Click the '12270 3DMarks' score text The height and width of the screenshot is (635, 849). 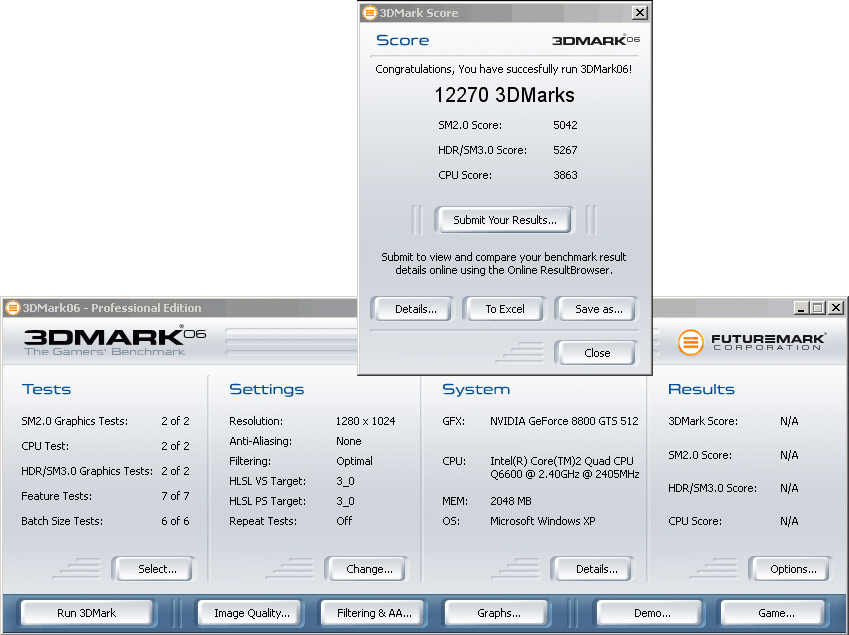pos(504,95)
